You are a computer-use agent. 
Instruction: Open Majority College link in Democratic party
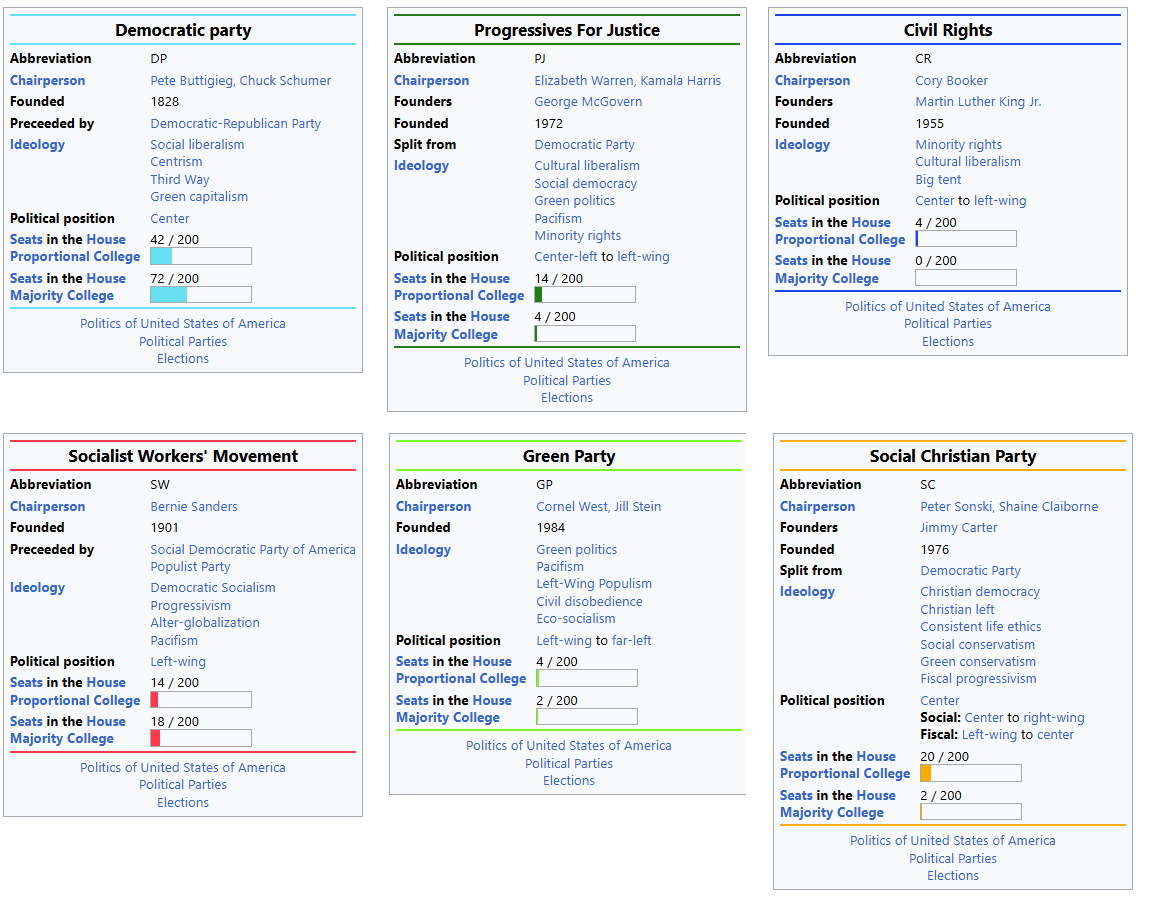coord(62,296)
